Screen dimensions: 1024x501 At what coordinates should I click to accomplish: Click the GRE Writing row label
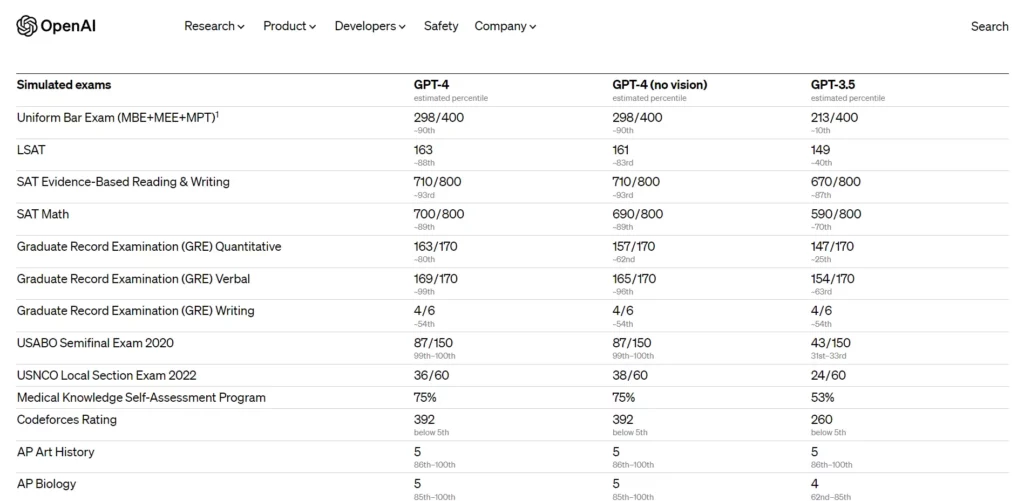[136, 311]
